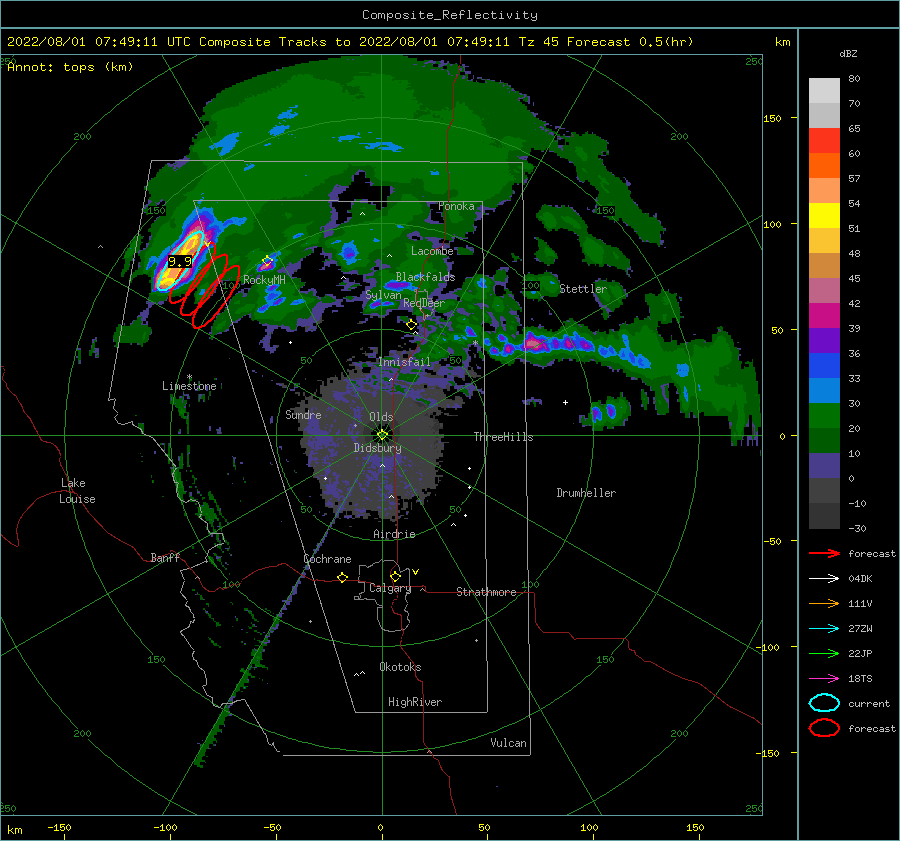Click the RedDeer city label
Image resolution: width=900 pixels, height=841 pixels.
coord(424,303)
